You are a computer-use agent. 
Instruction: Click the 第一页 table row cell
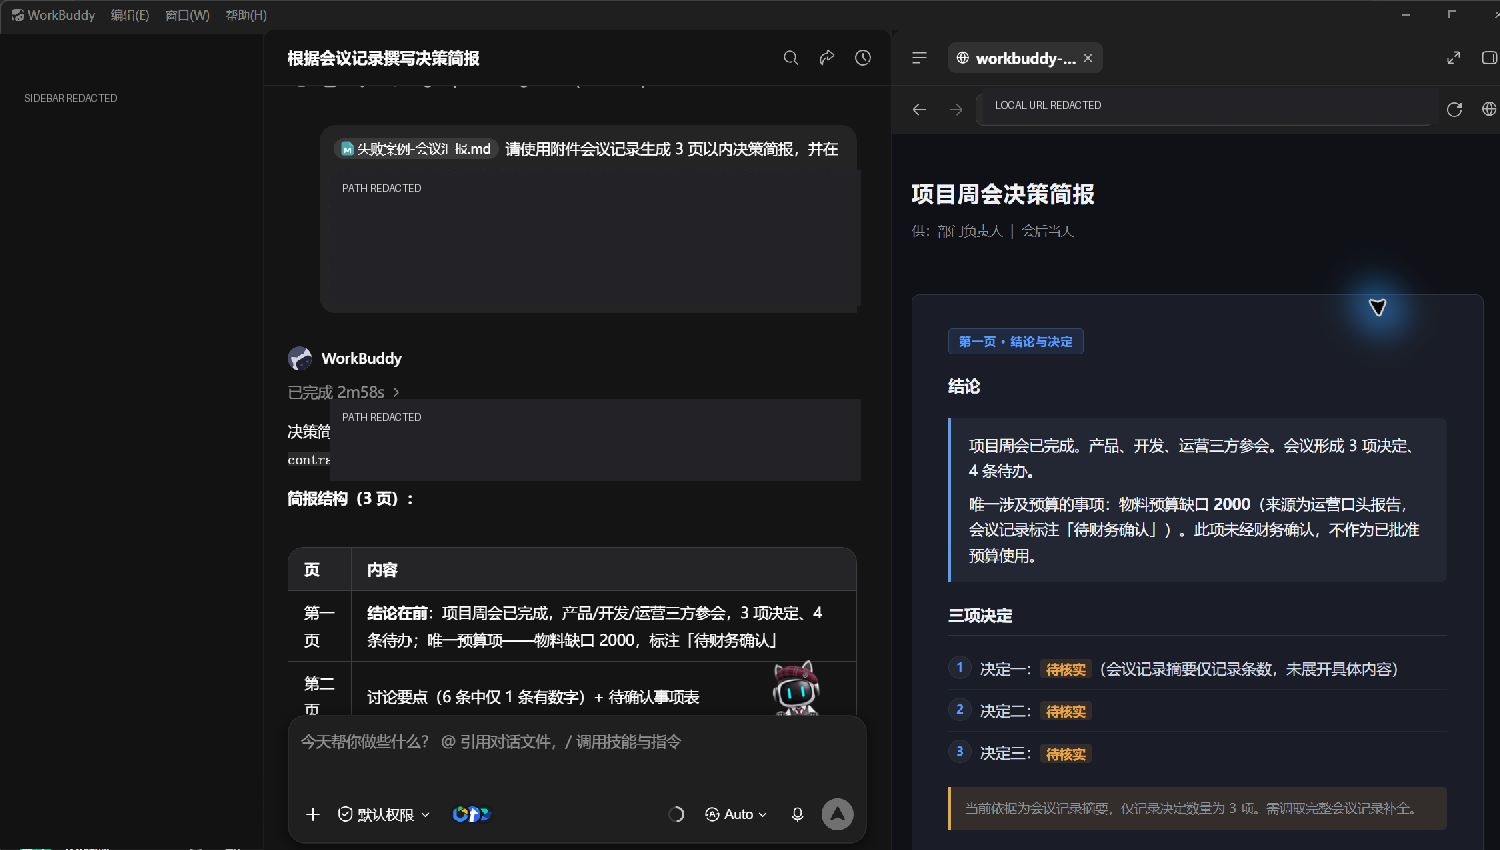(319, 626)
